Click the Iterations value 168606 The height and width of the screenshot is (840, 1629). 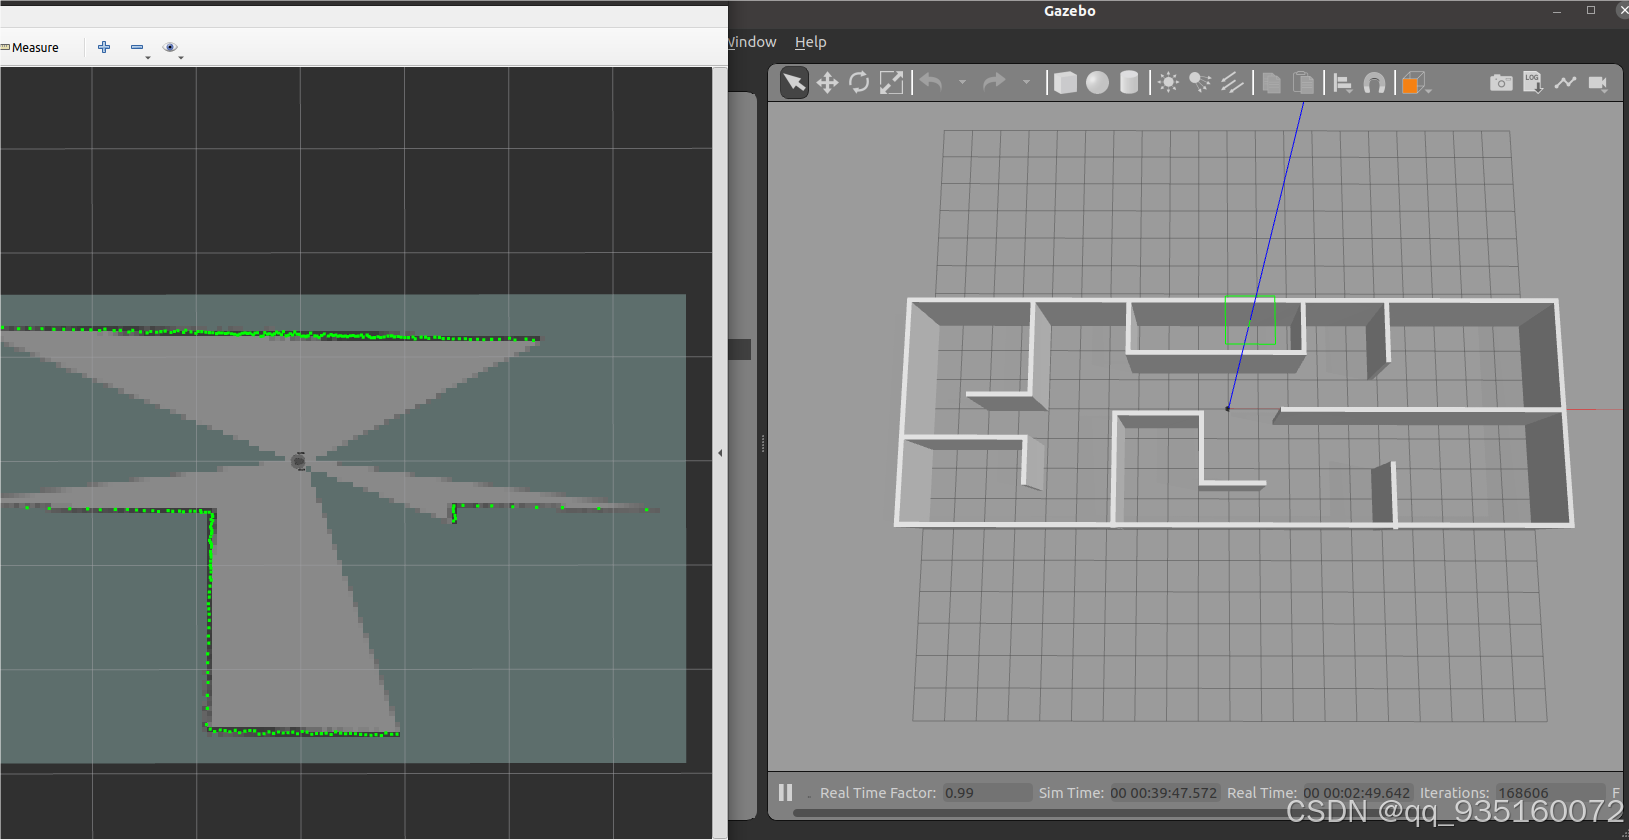[1550, 793]
